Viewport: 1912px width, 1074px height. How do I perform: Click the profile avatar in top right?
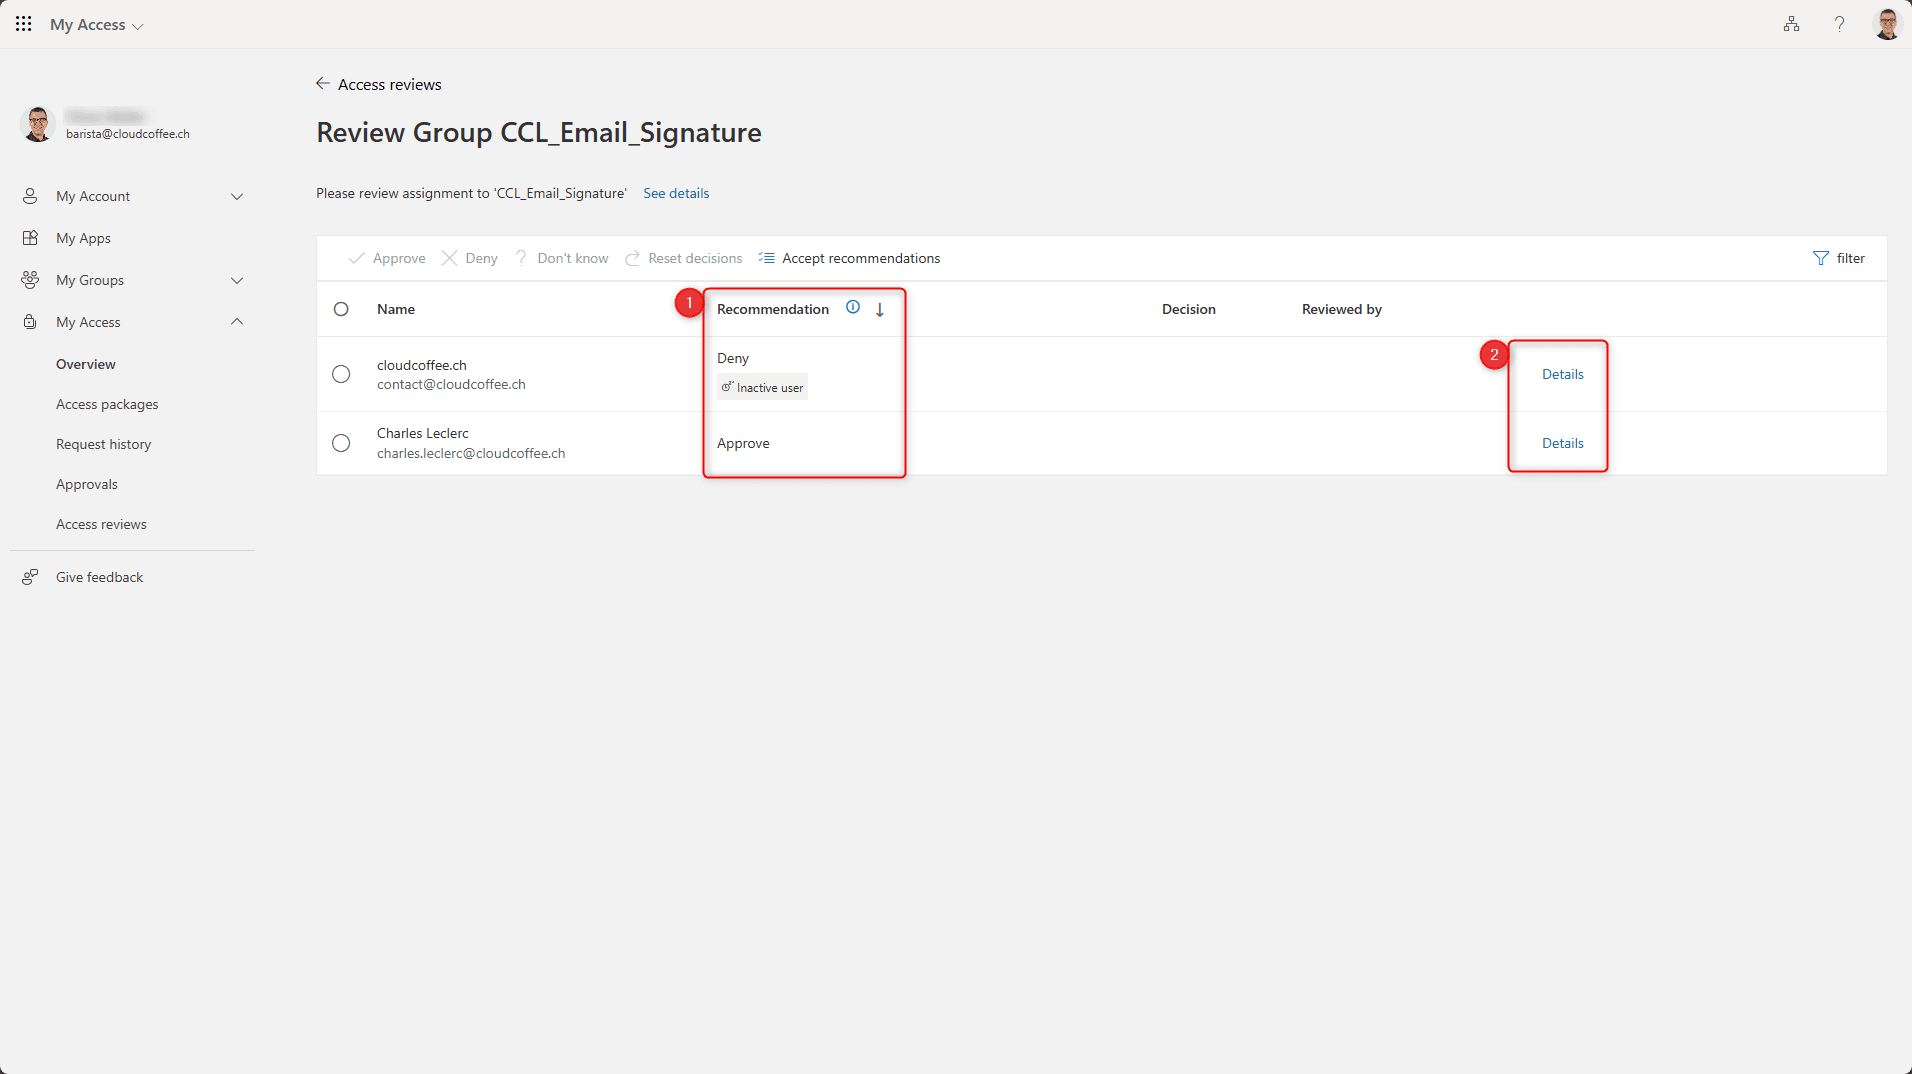(x=1887, y=24)
